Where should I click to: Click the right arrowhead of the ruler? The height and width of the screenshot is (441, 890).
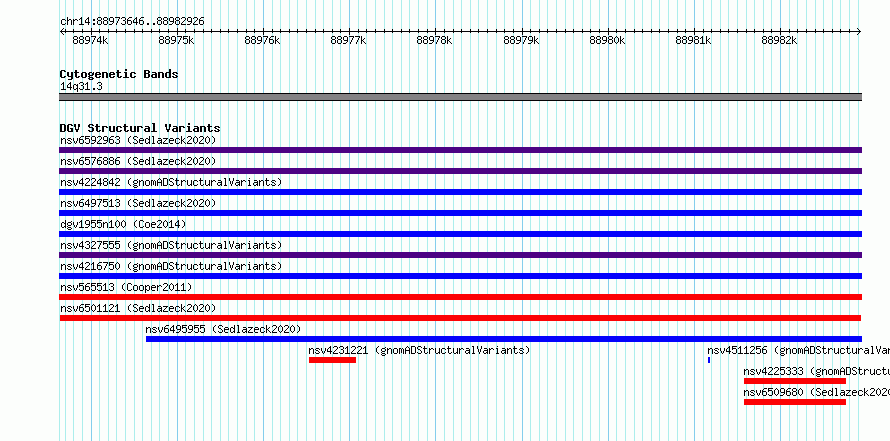point(859,31)
